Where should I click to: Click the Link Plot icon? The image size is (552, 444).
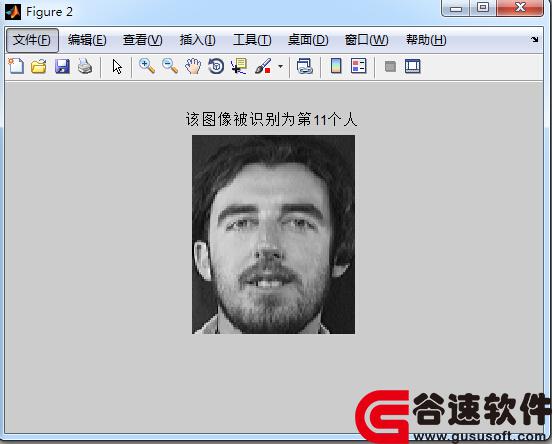click(x=305, y=66)
